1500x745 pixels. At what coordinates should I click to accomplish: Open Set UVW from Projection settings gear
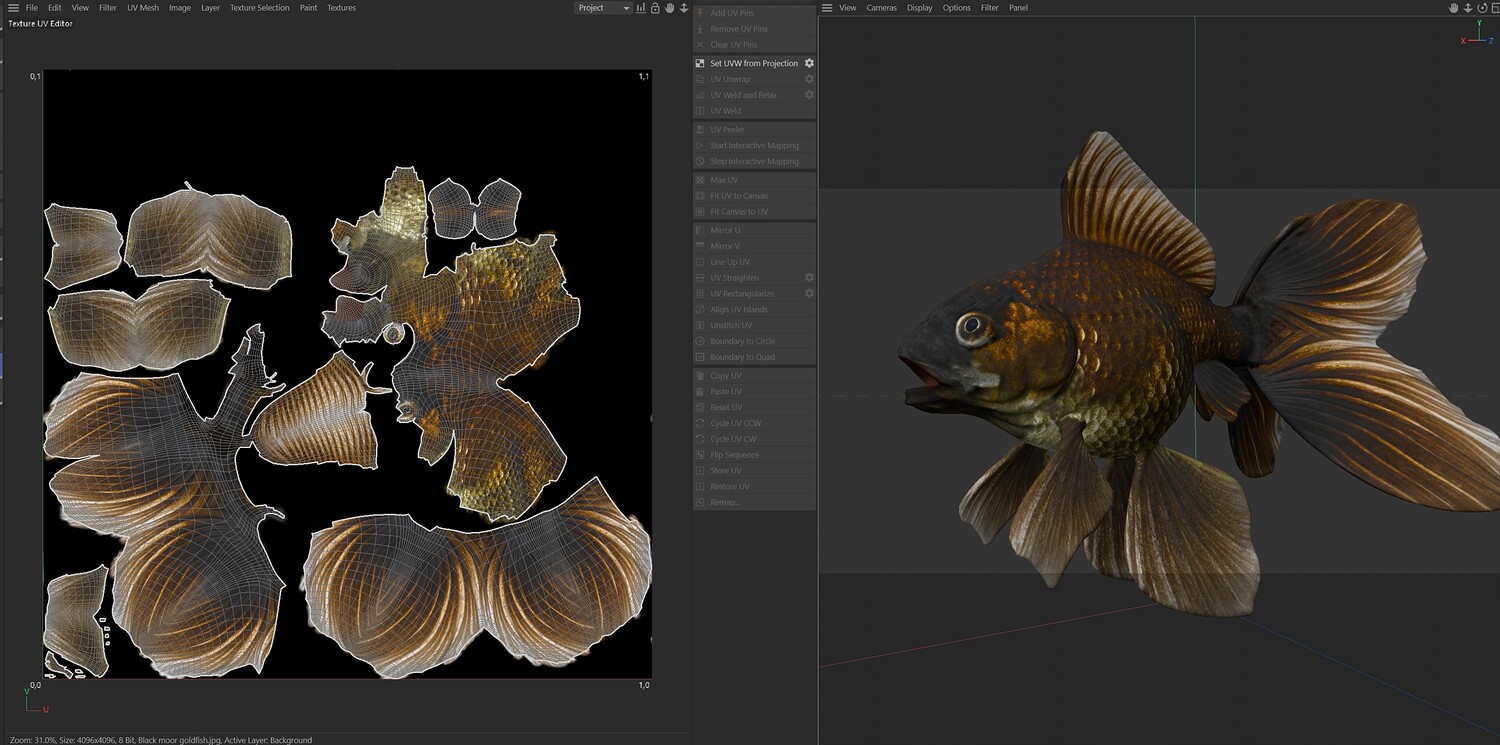click(809, 63)
